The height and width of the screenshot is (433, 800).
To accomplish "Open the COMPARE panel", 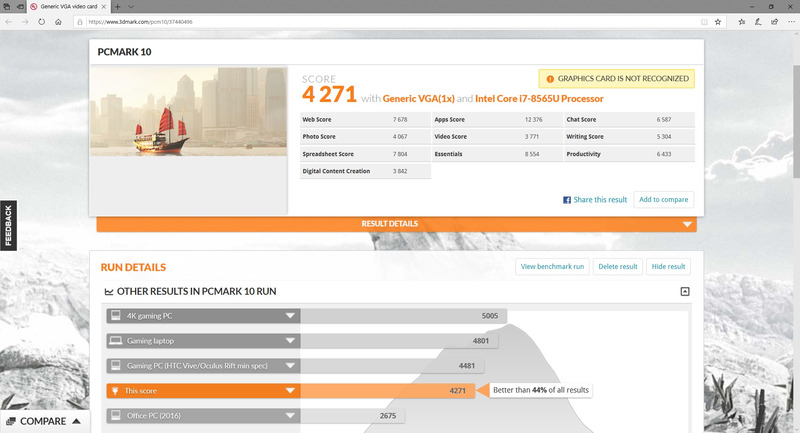I will [45, 421].
